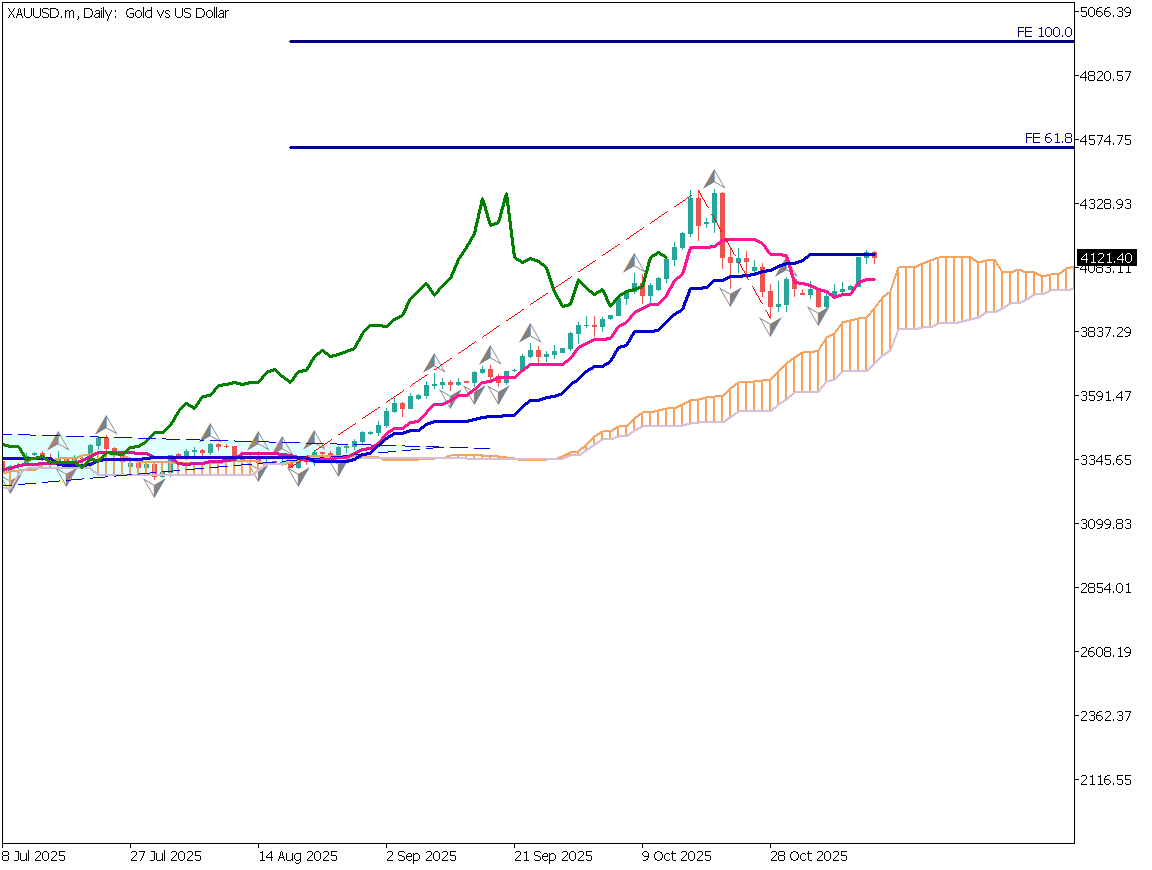This screenshot has width=1152, height=870.
Task: Click the XAUUSD.m Daily chart title
Action: (118, 13)
